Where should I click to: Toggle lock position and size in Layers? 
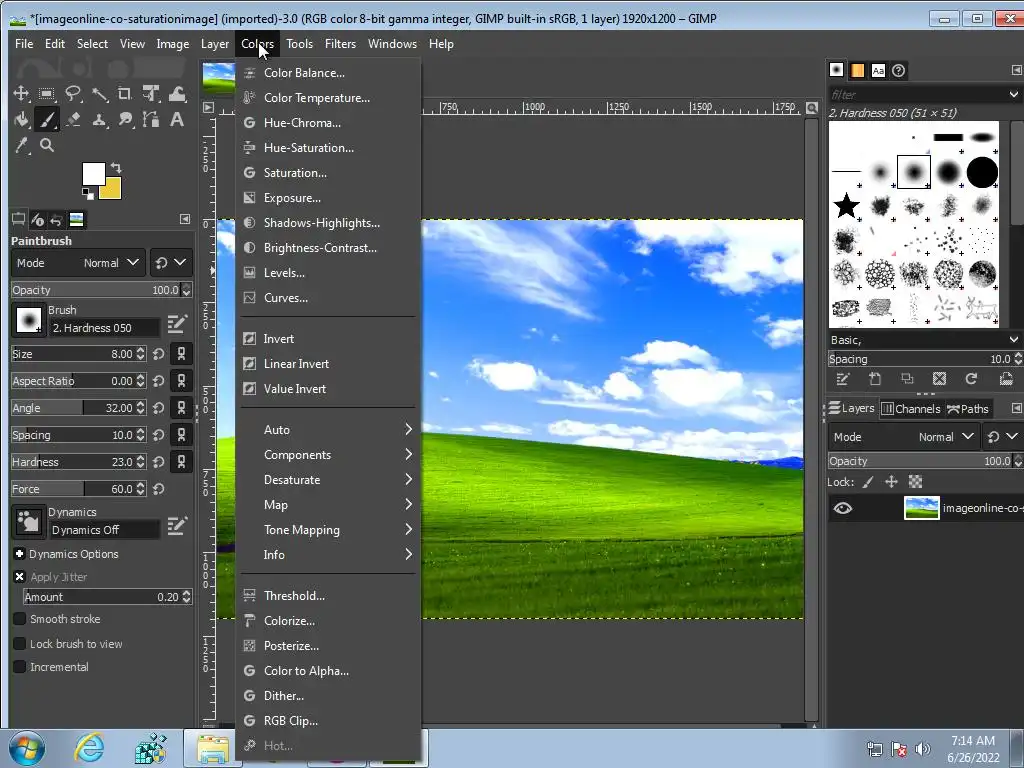[x=891, y=482]
